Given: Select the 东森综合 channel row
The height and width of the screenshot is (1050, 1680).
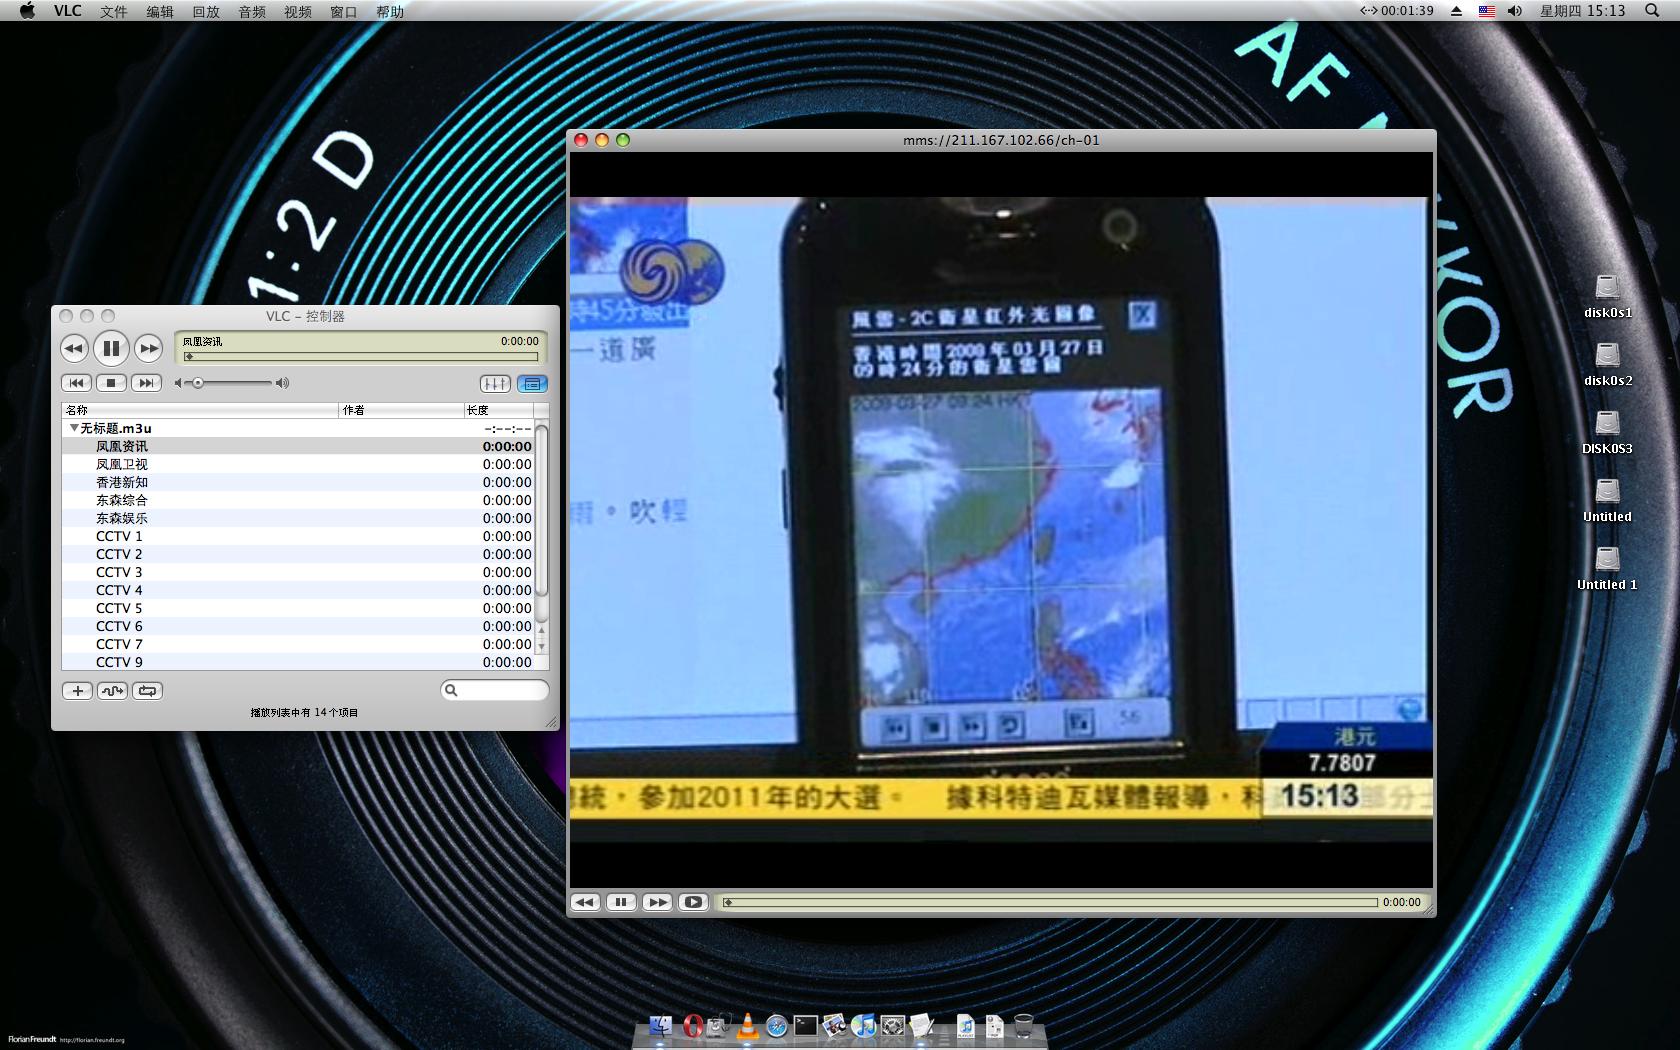Looking at the screenshot, I should point(298,500).
